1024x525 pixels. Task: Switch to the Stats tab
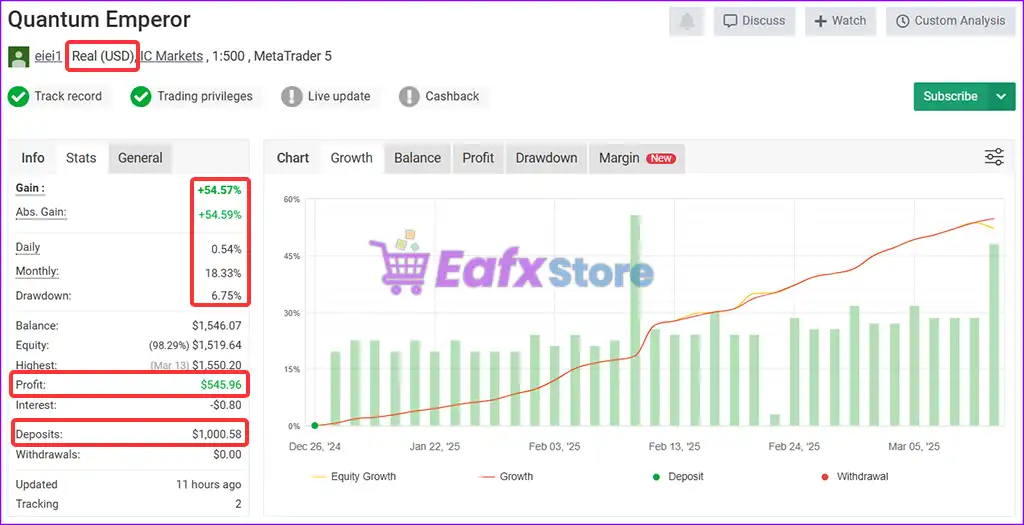coord(81,158)
